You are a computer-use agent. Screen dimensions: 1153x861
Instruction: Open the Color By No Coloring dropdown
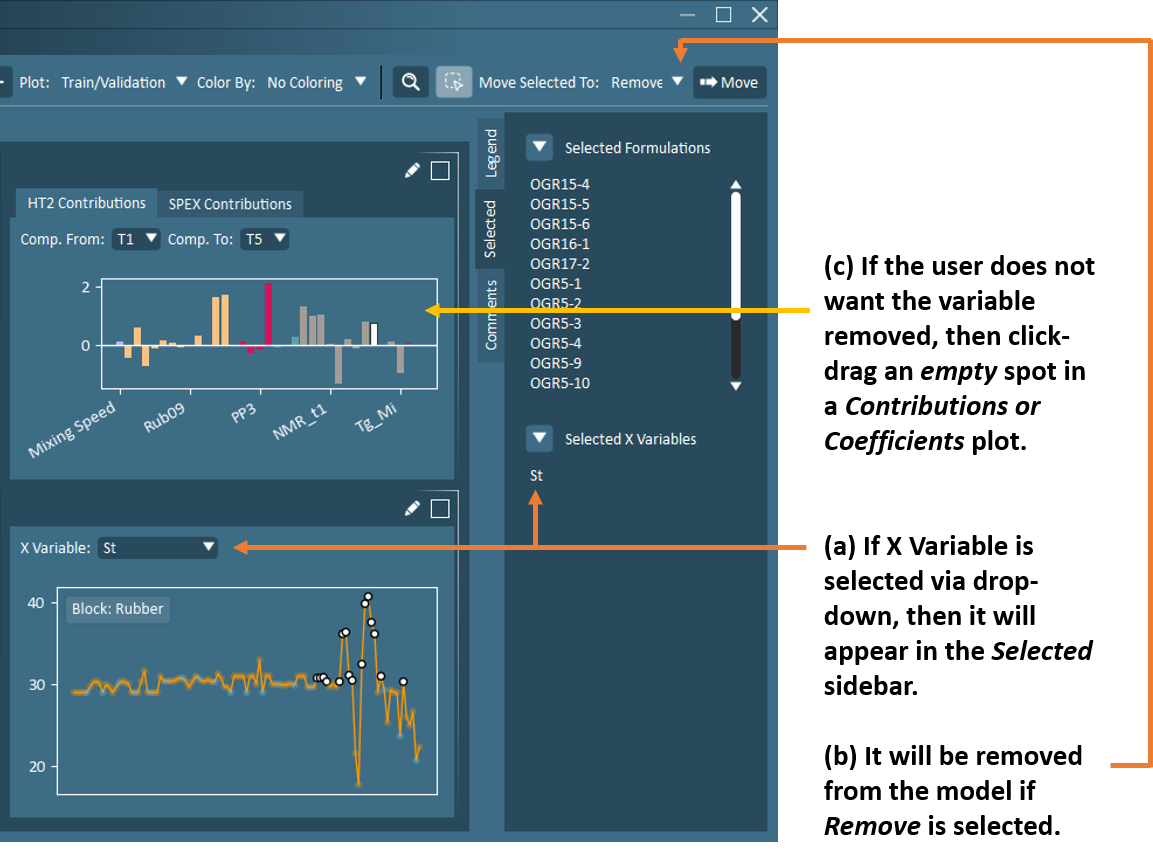316,82
